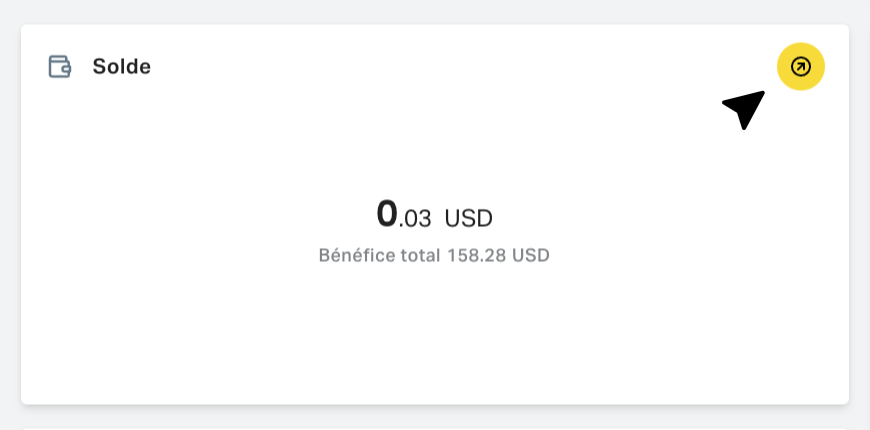Click USD after the 158.28 figure
This screenshot has width=870, height=430.
[x=530, y=255]
